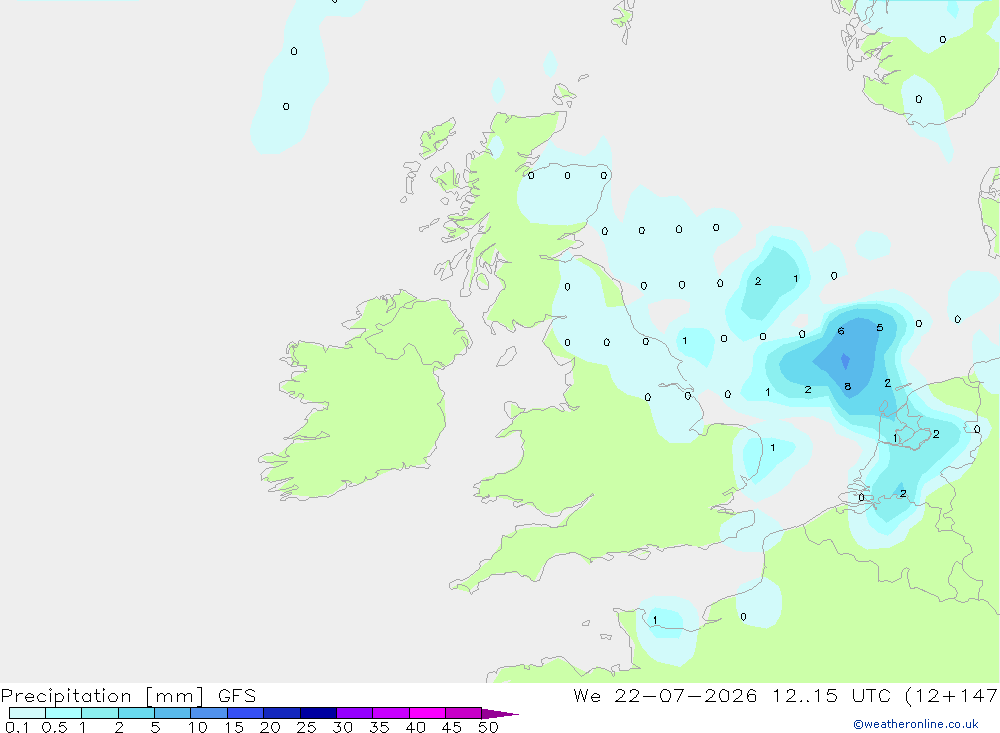
Task: Pick the 5–10 mm blue legend swatch
Action: [173, 713]
